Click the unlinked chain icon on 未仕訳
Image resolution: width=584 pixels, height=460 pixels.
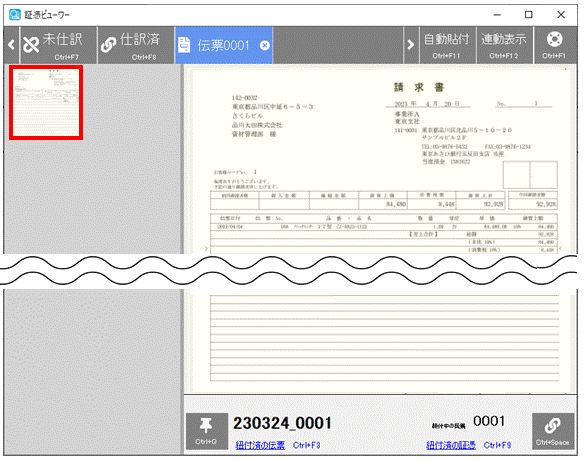[x=31, y=45]
